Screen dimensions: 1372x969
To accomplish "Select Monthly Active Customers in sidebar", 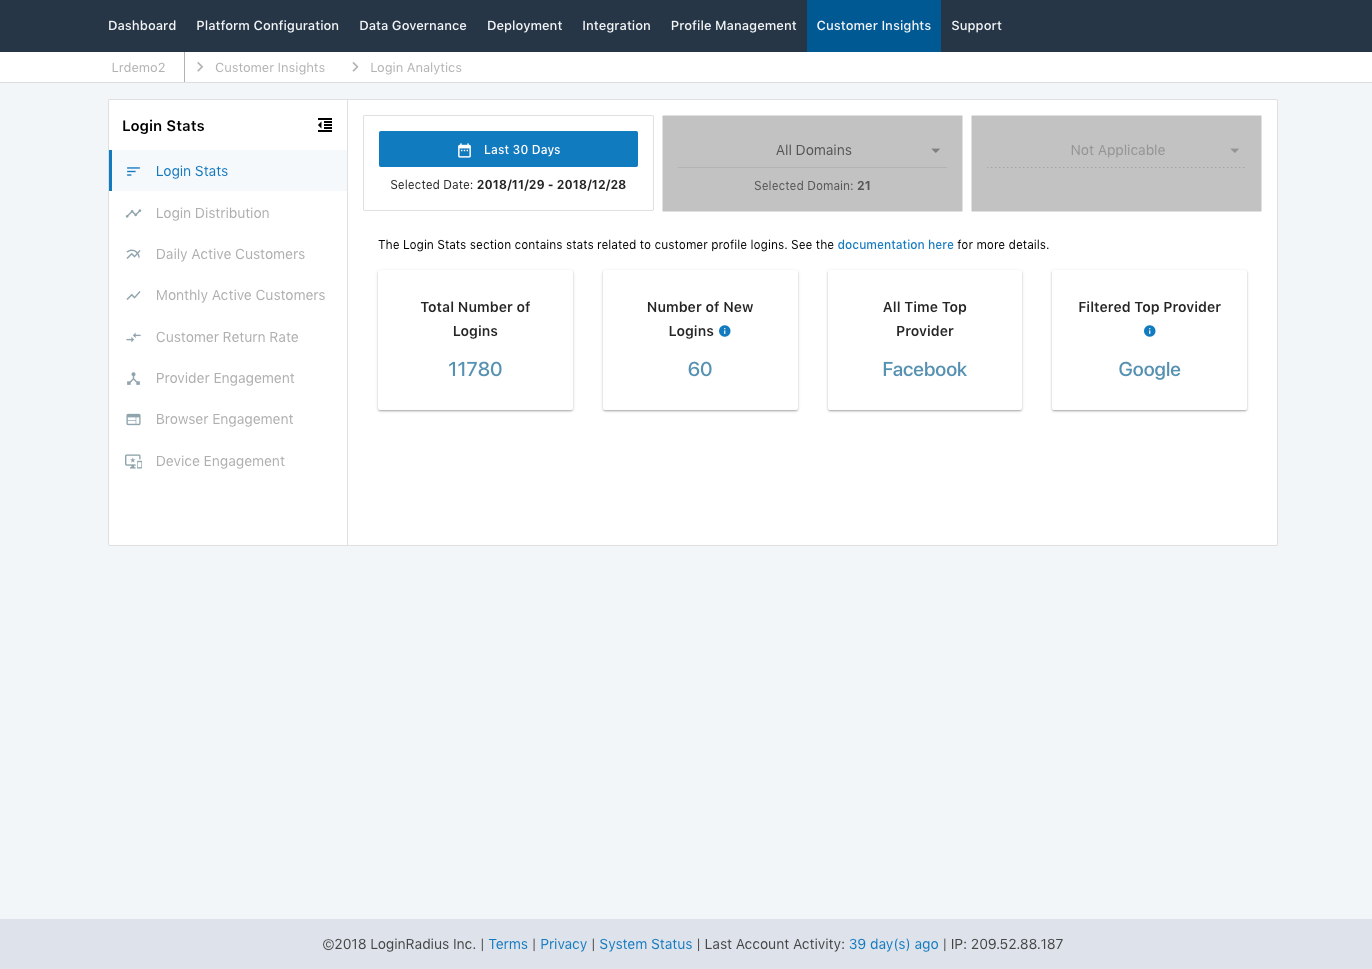I will (x=228, y=295).
